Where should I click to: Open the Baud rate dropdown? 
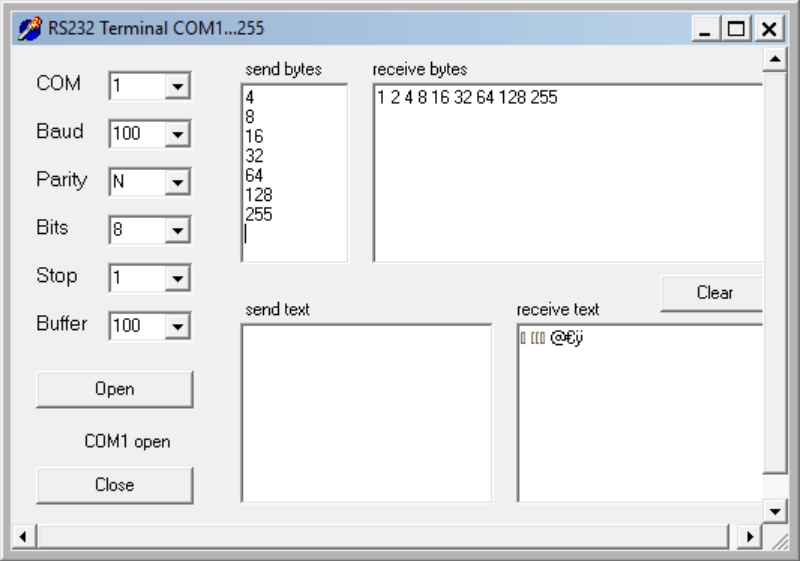(178, 134)
